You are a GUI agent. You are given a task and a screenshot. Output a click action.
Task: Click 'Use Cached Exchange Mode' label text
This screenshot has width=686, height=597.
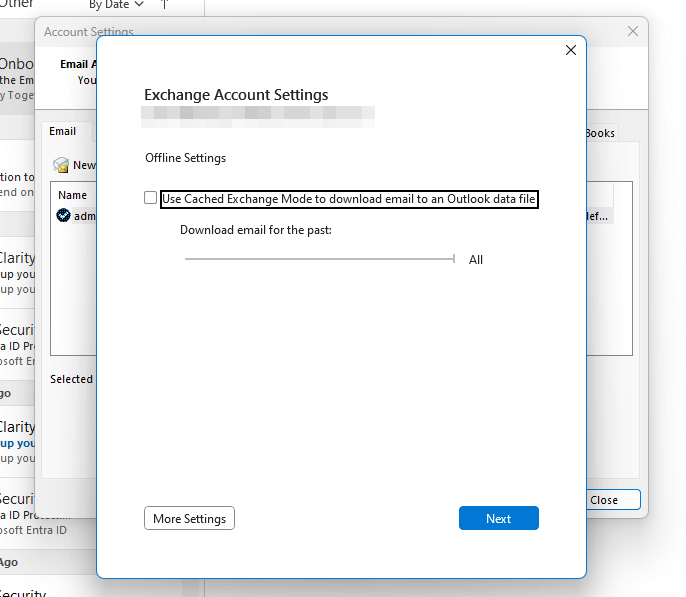click(349, 199)
